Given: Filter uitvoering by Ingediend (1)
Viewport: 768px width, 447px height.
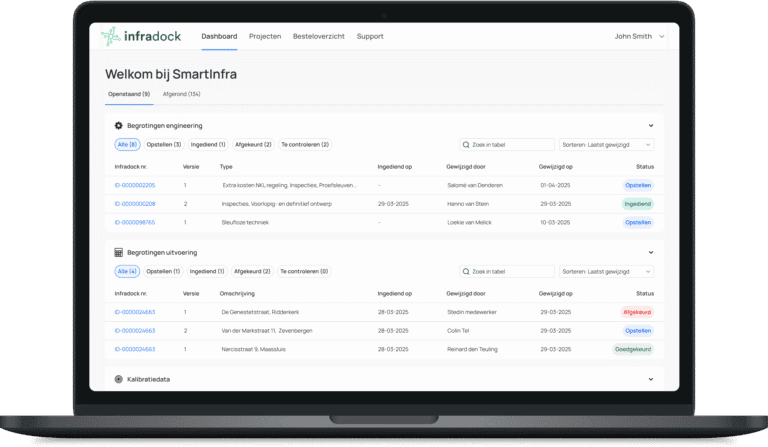Looking at the screenshot, I should click(x=207, y=272).
